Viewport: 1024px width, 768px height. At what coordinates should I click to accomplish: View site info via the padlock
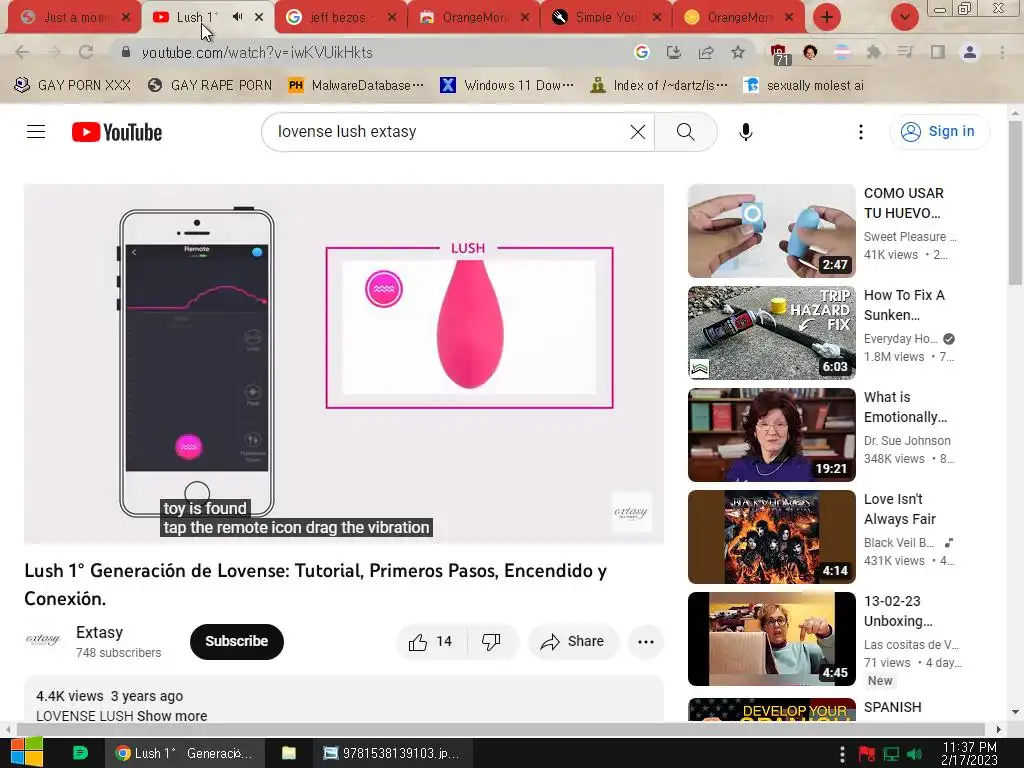pos(126,52)
